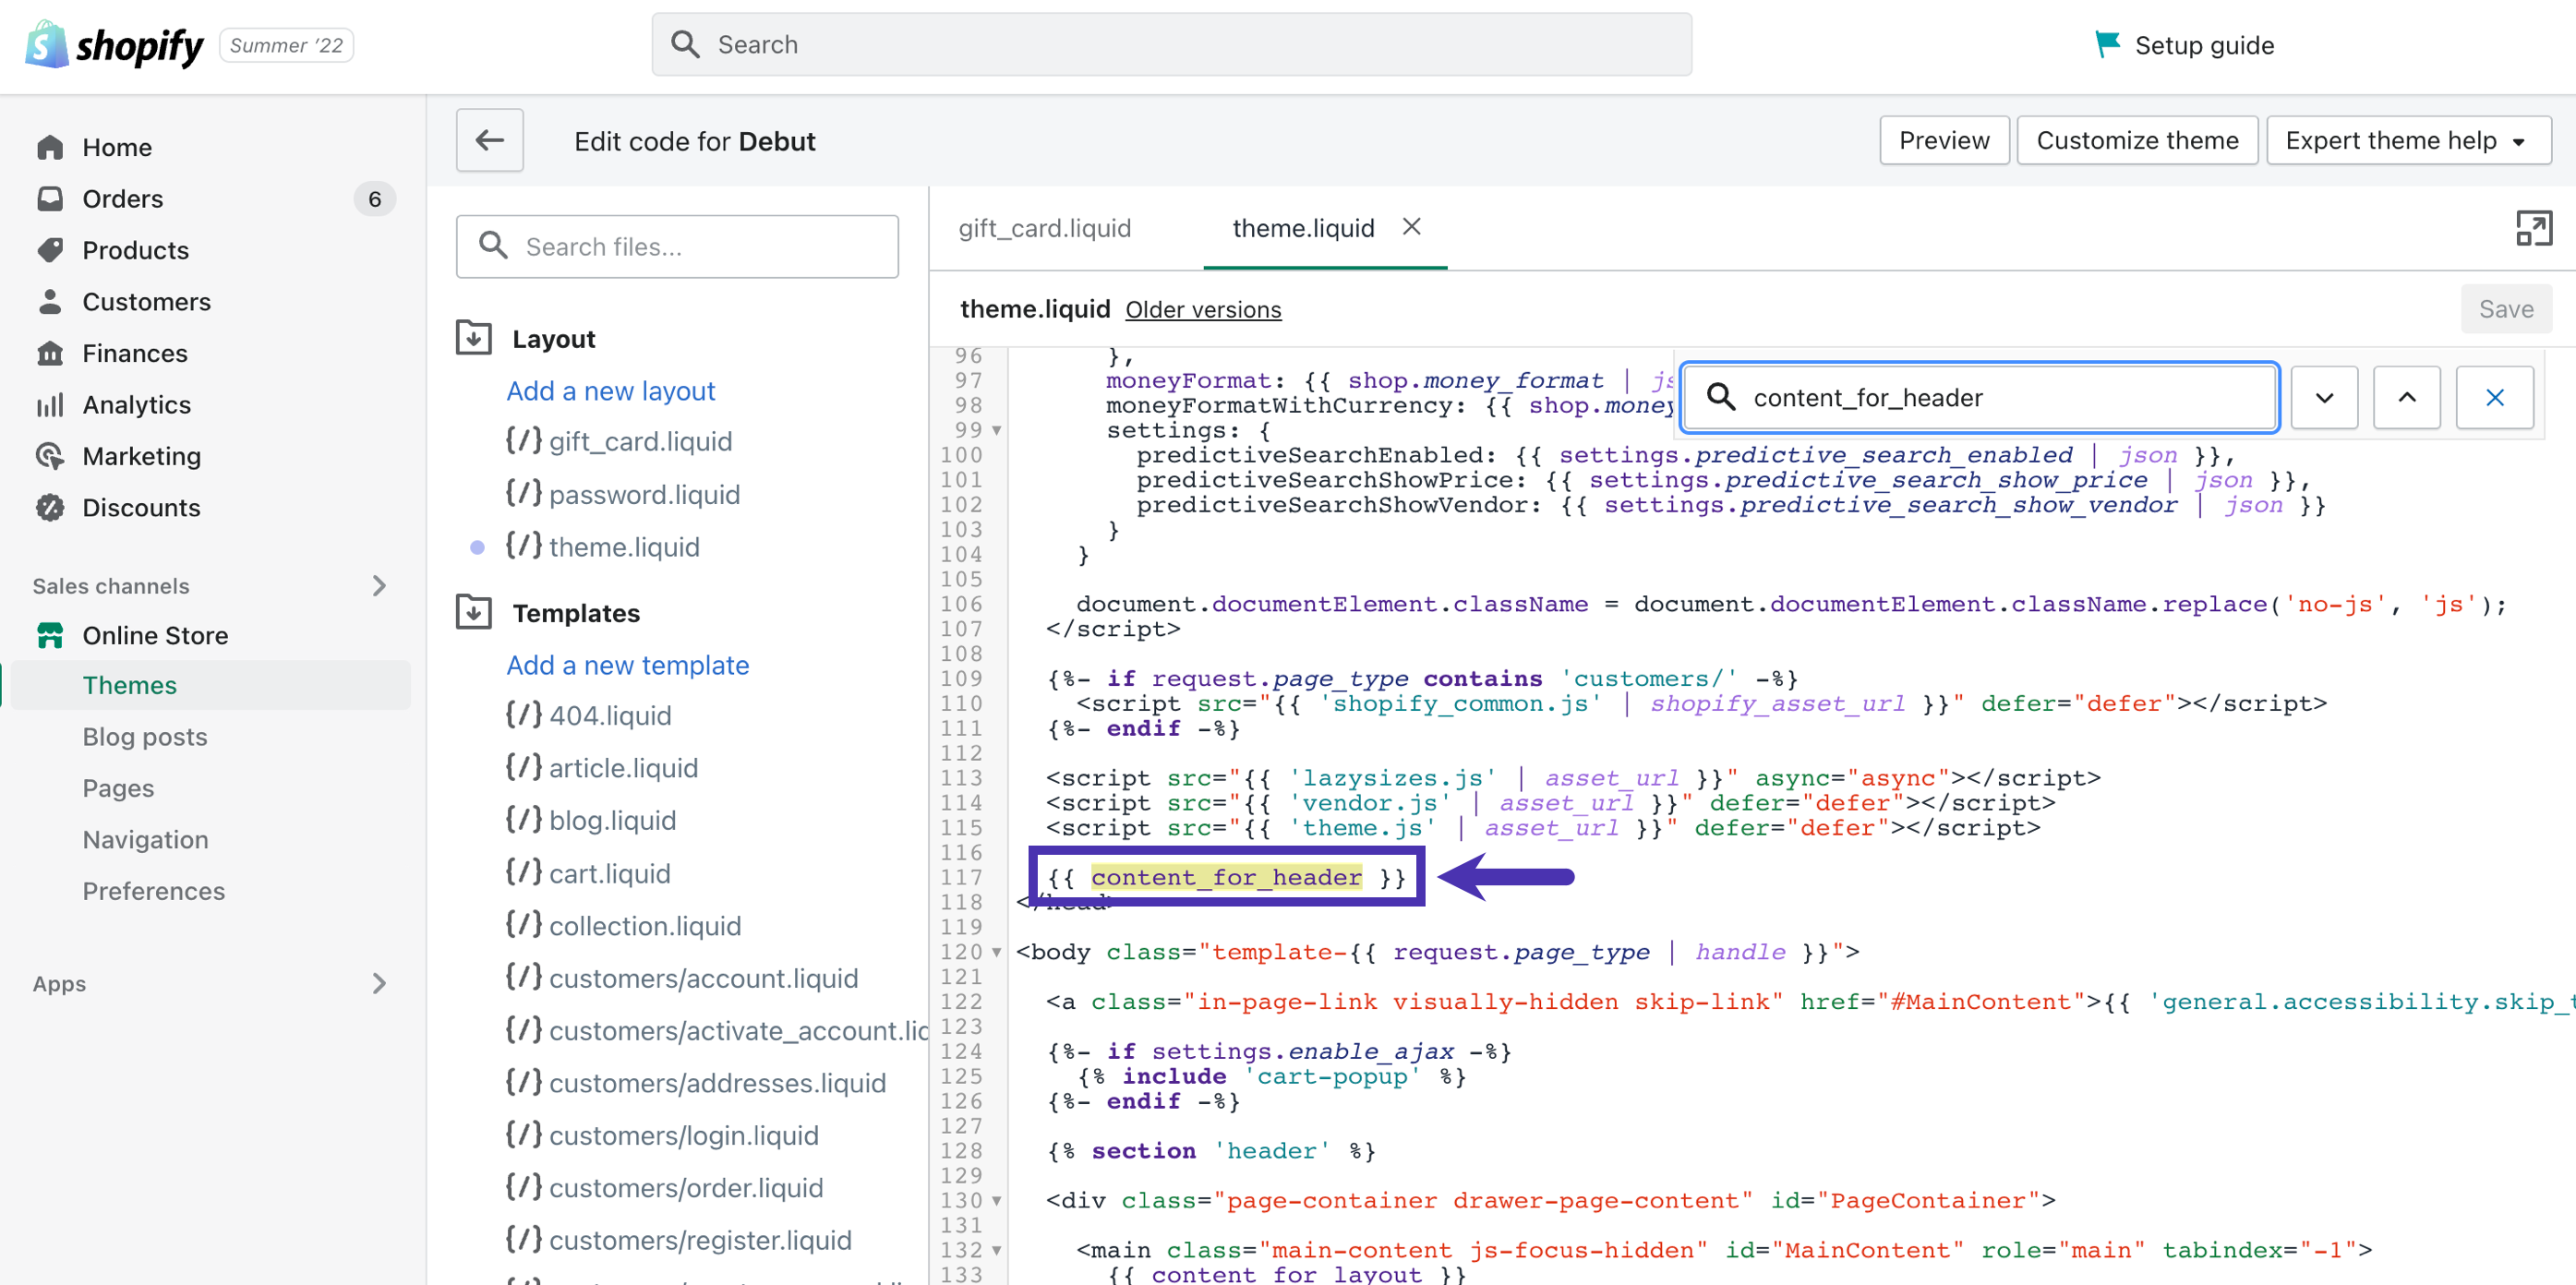Click the Products tag icon

click(50, 249)
